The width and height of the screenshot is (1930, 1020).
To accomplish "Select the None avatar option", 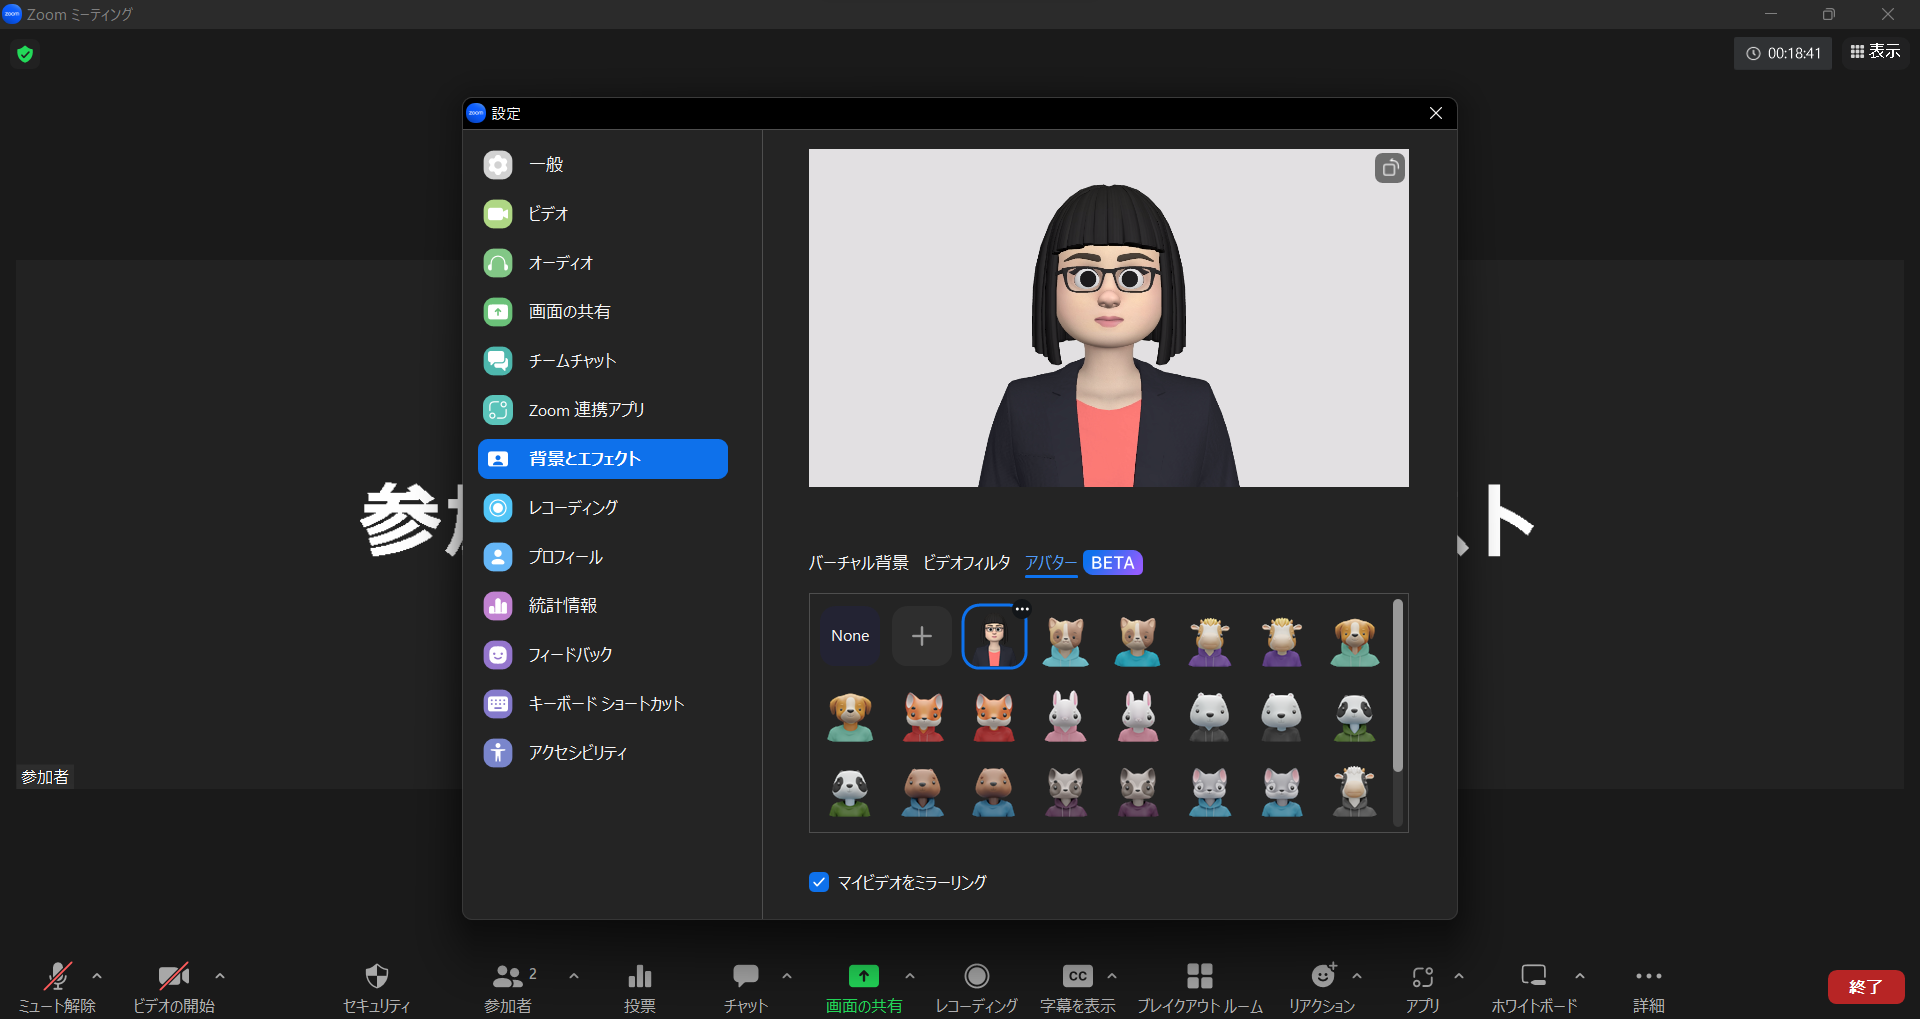I will 850,636.
